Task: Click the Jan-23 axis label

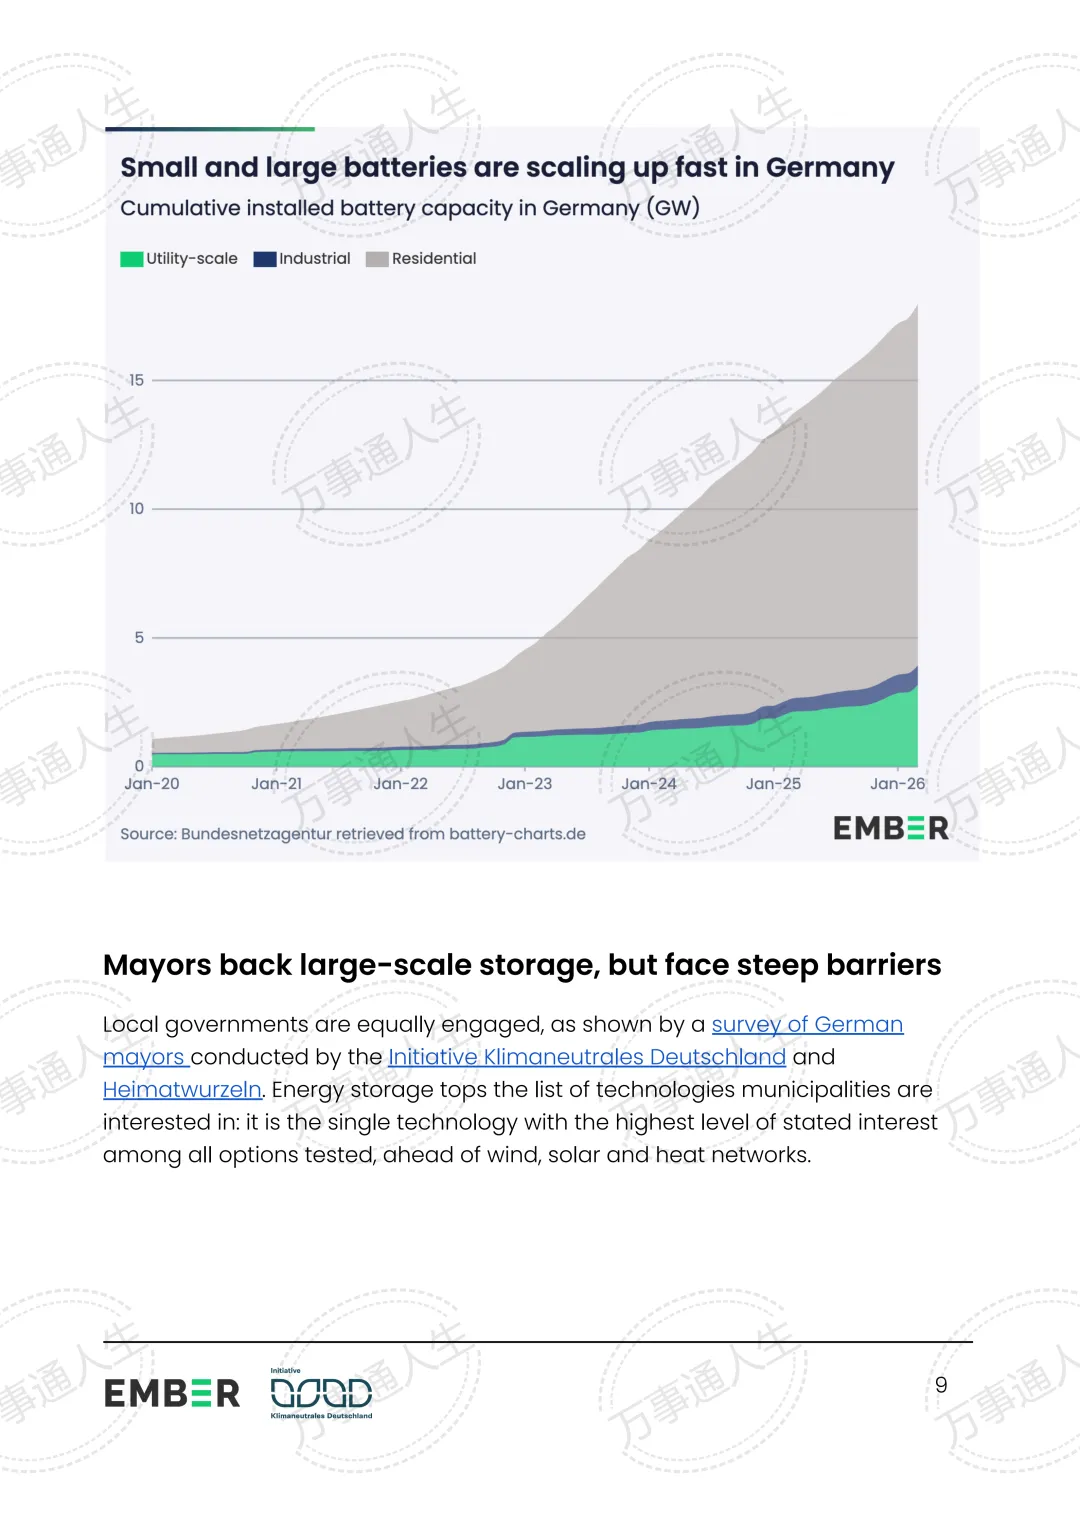Action: [525, 784]
